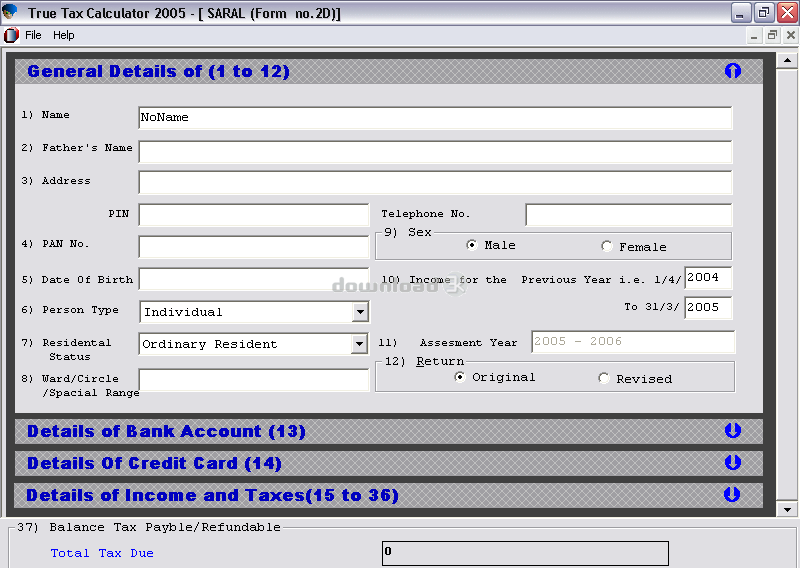Open the Residental Status dropdown

click(x=359, y=344)
